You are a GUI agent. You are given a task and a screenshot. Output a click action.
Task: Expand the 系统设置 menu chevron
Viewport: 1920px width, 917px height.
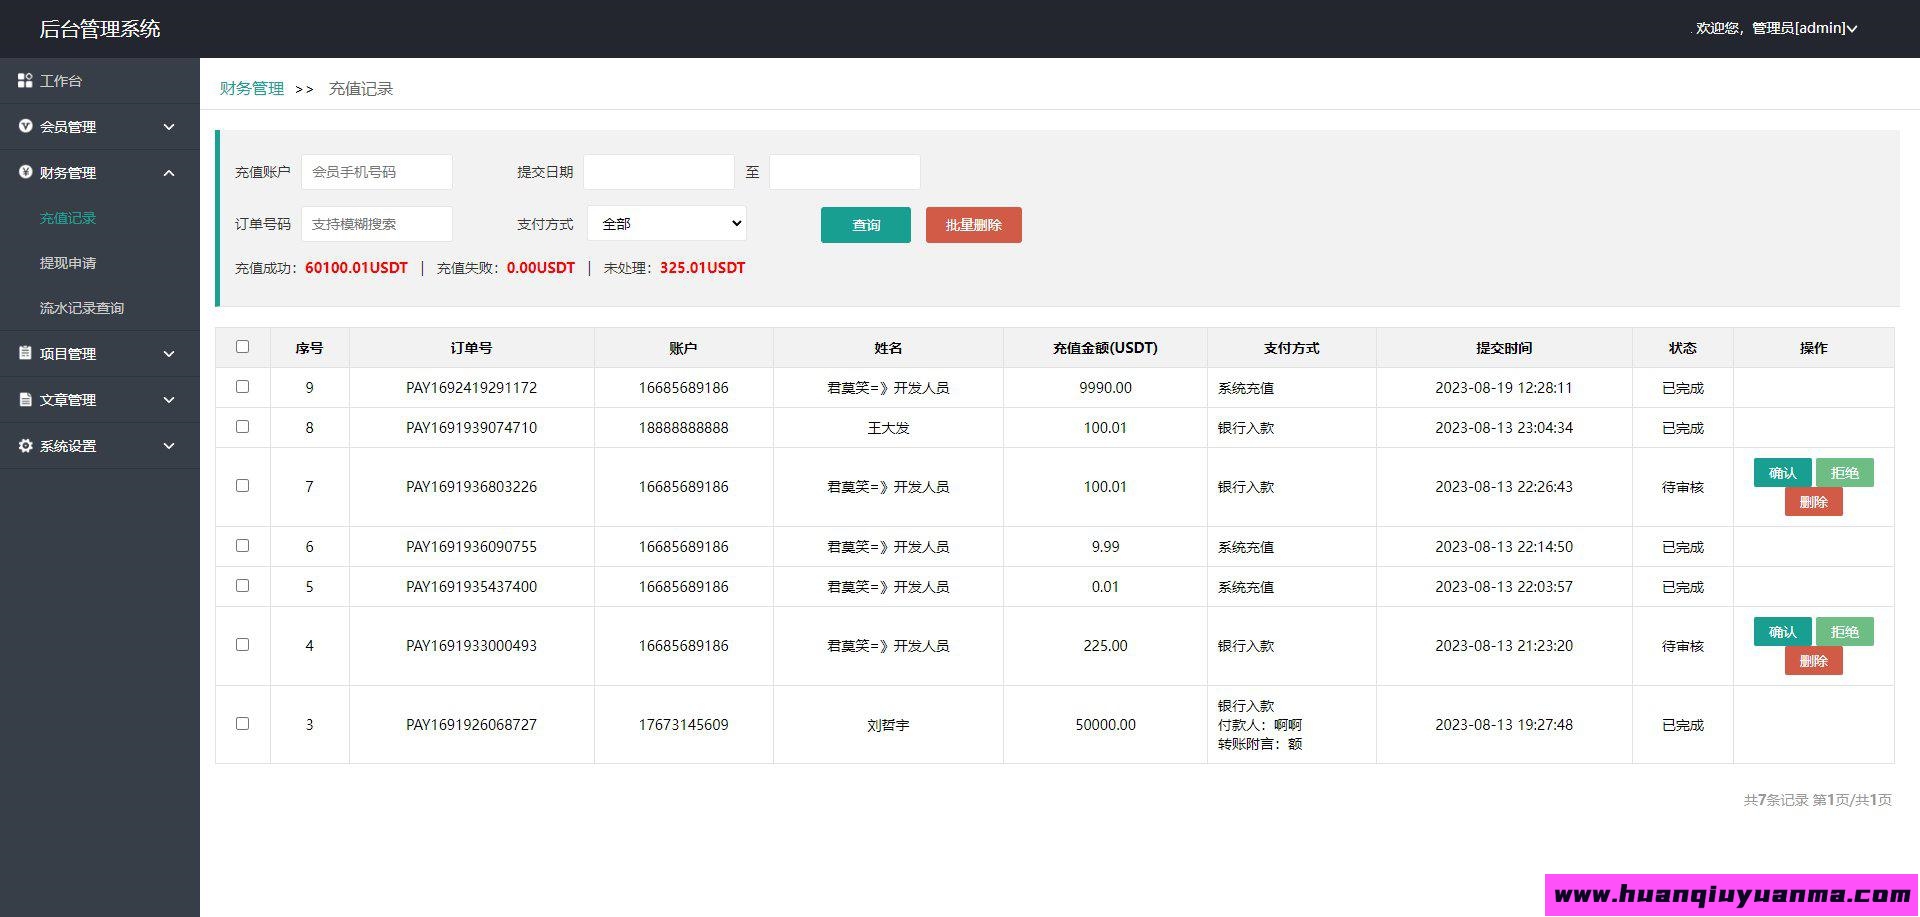169,446
